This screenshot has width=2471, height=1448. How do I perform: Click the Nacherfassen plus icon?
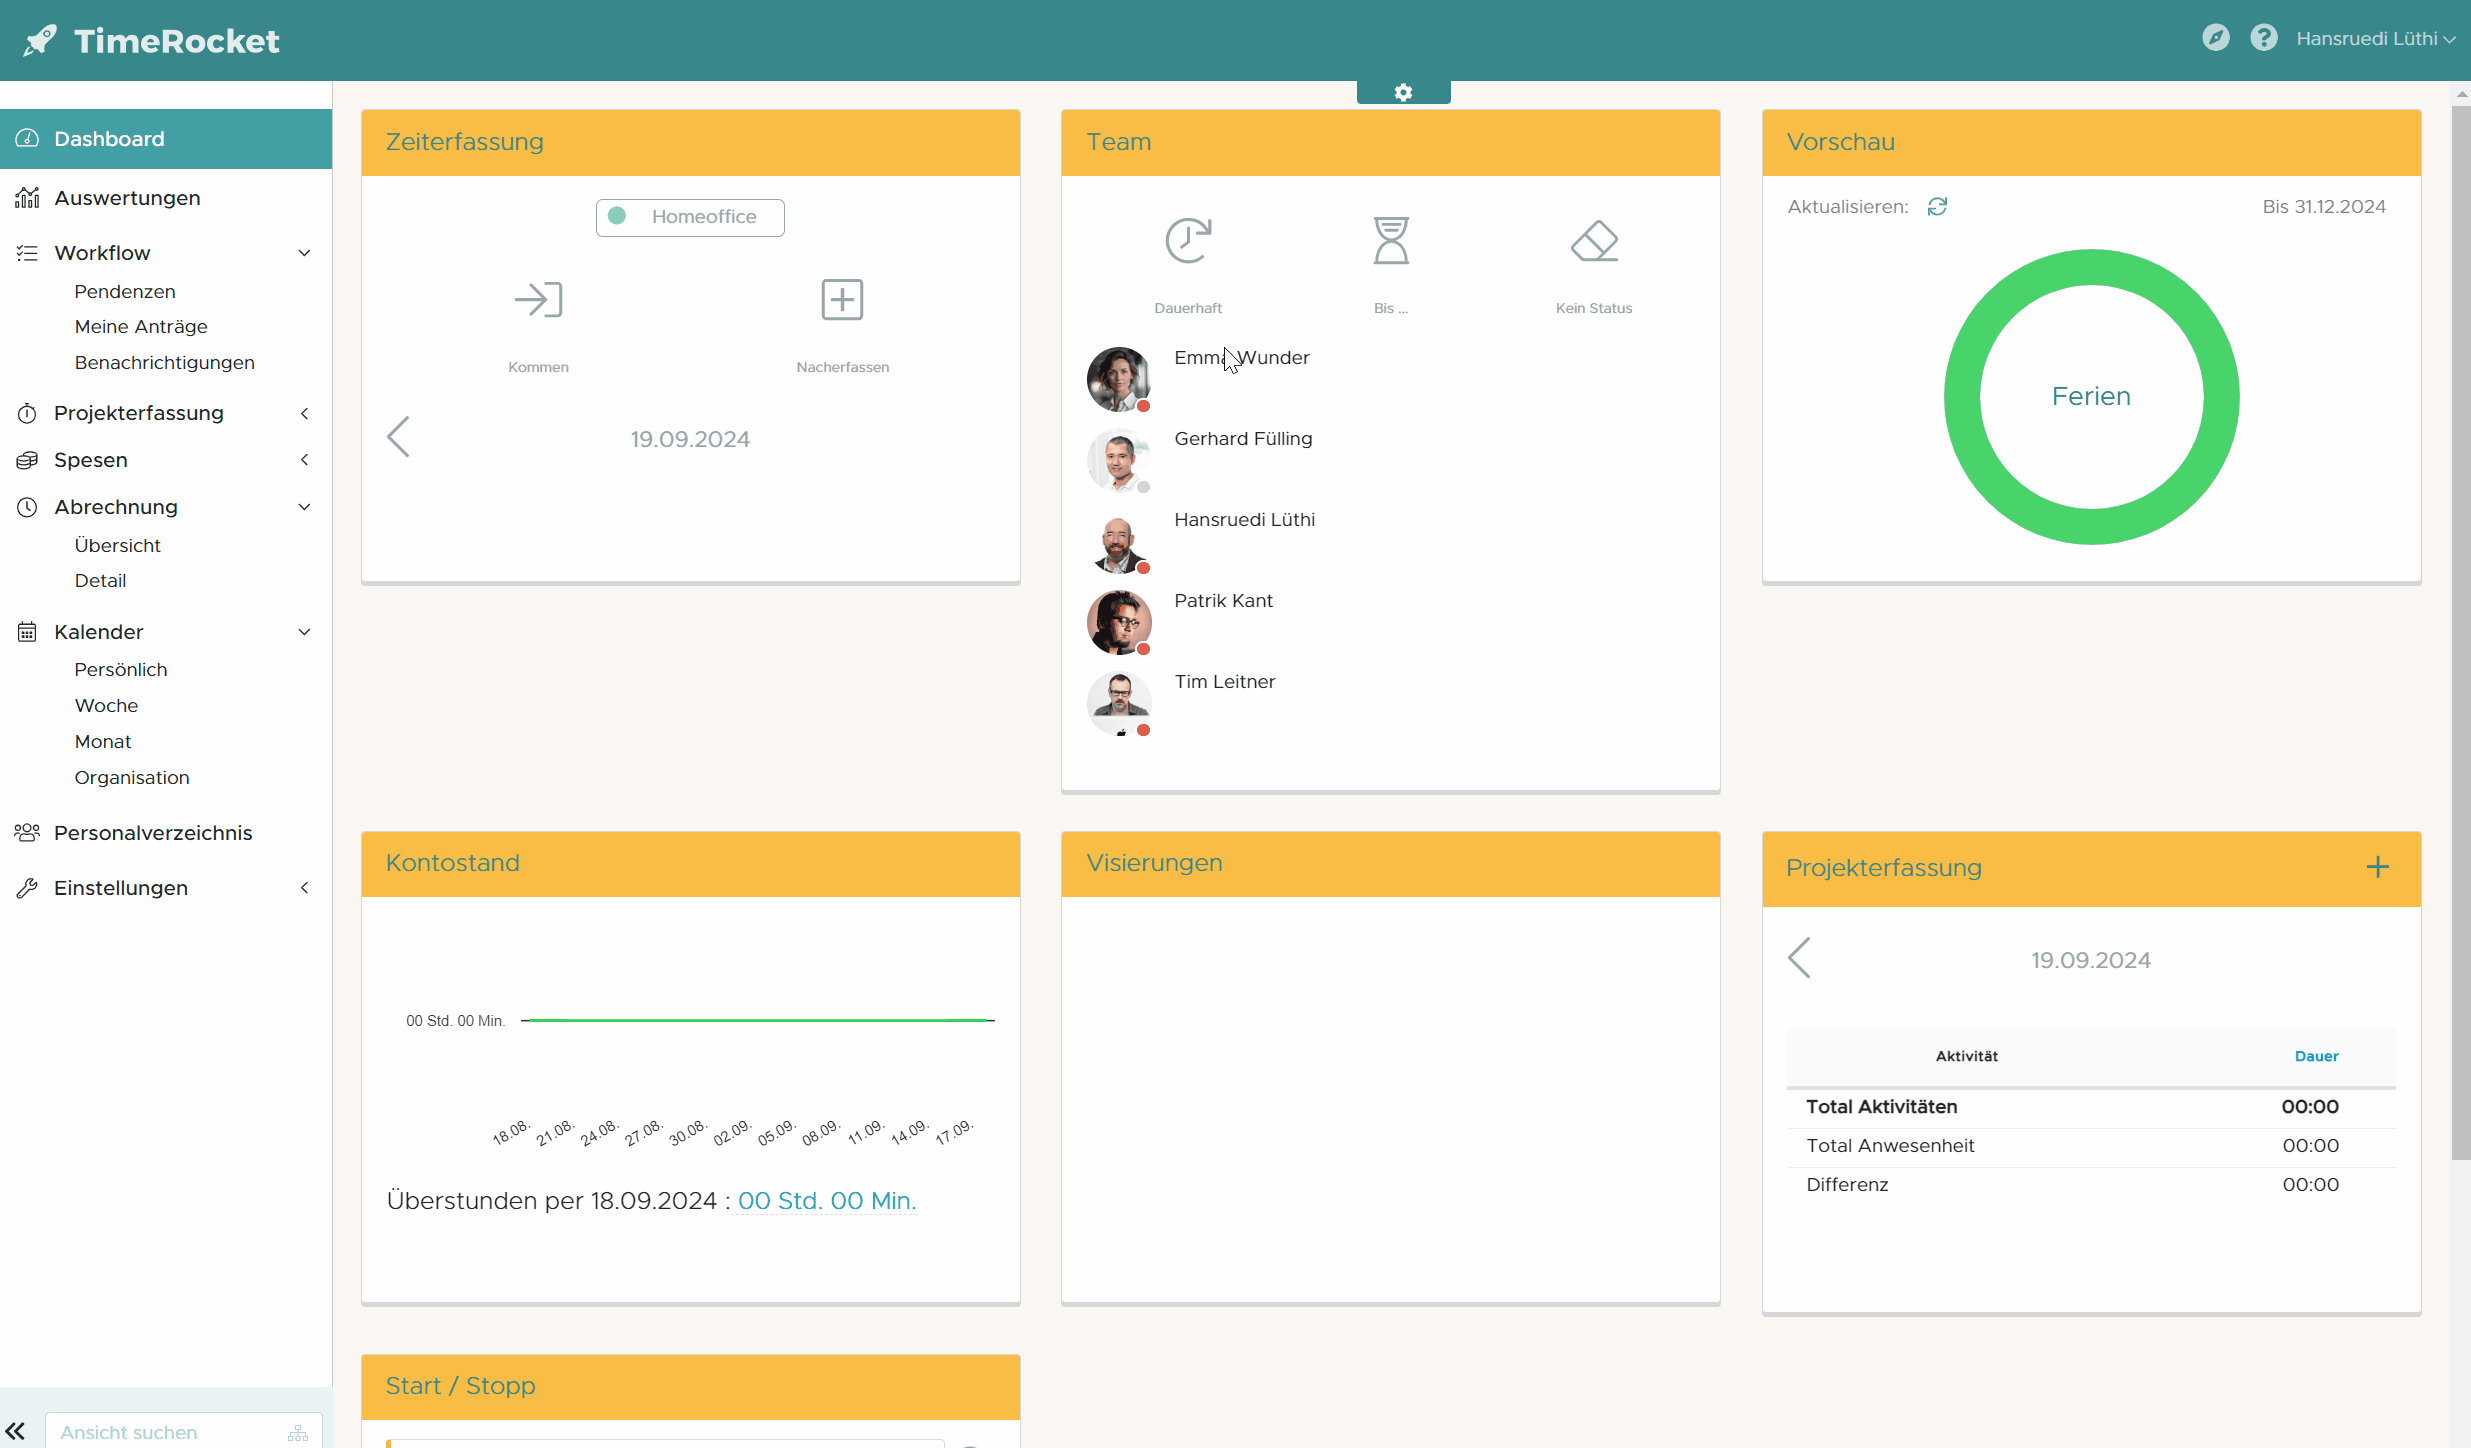coord(842,300)
